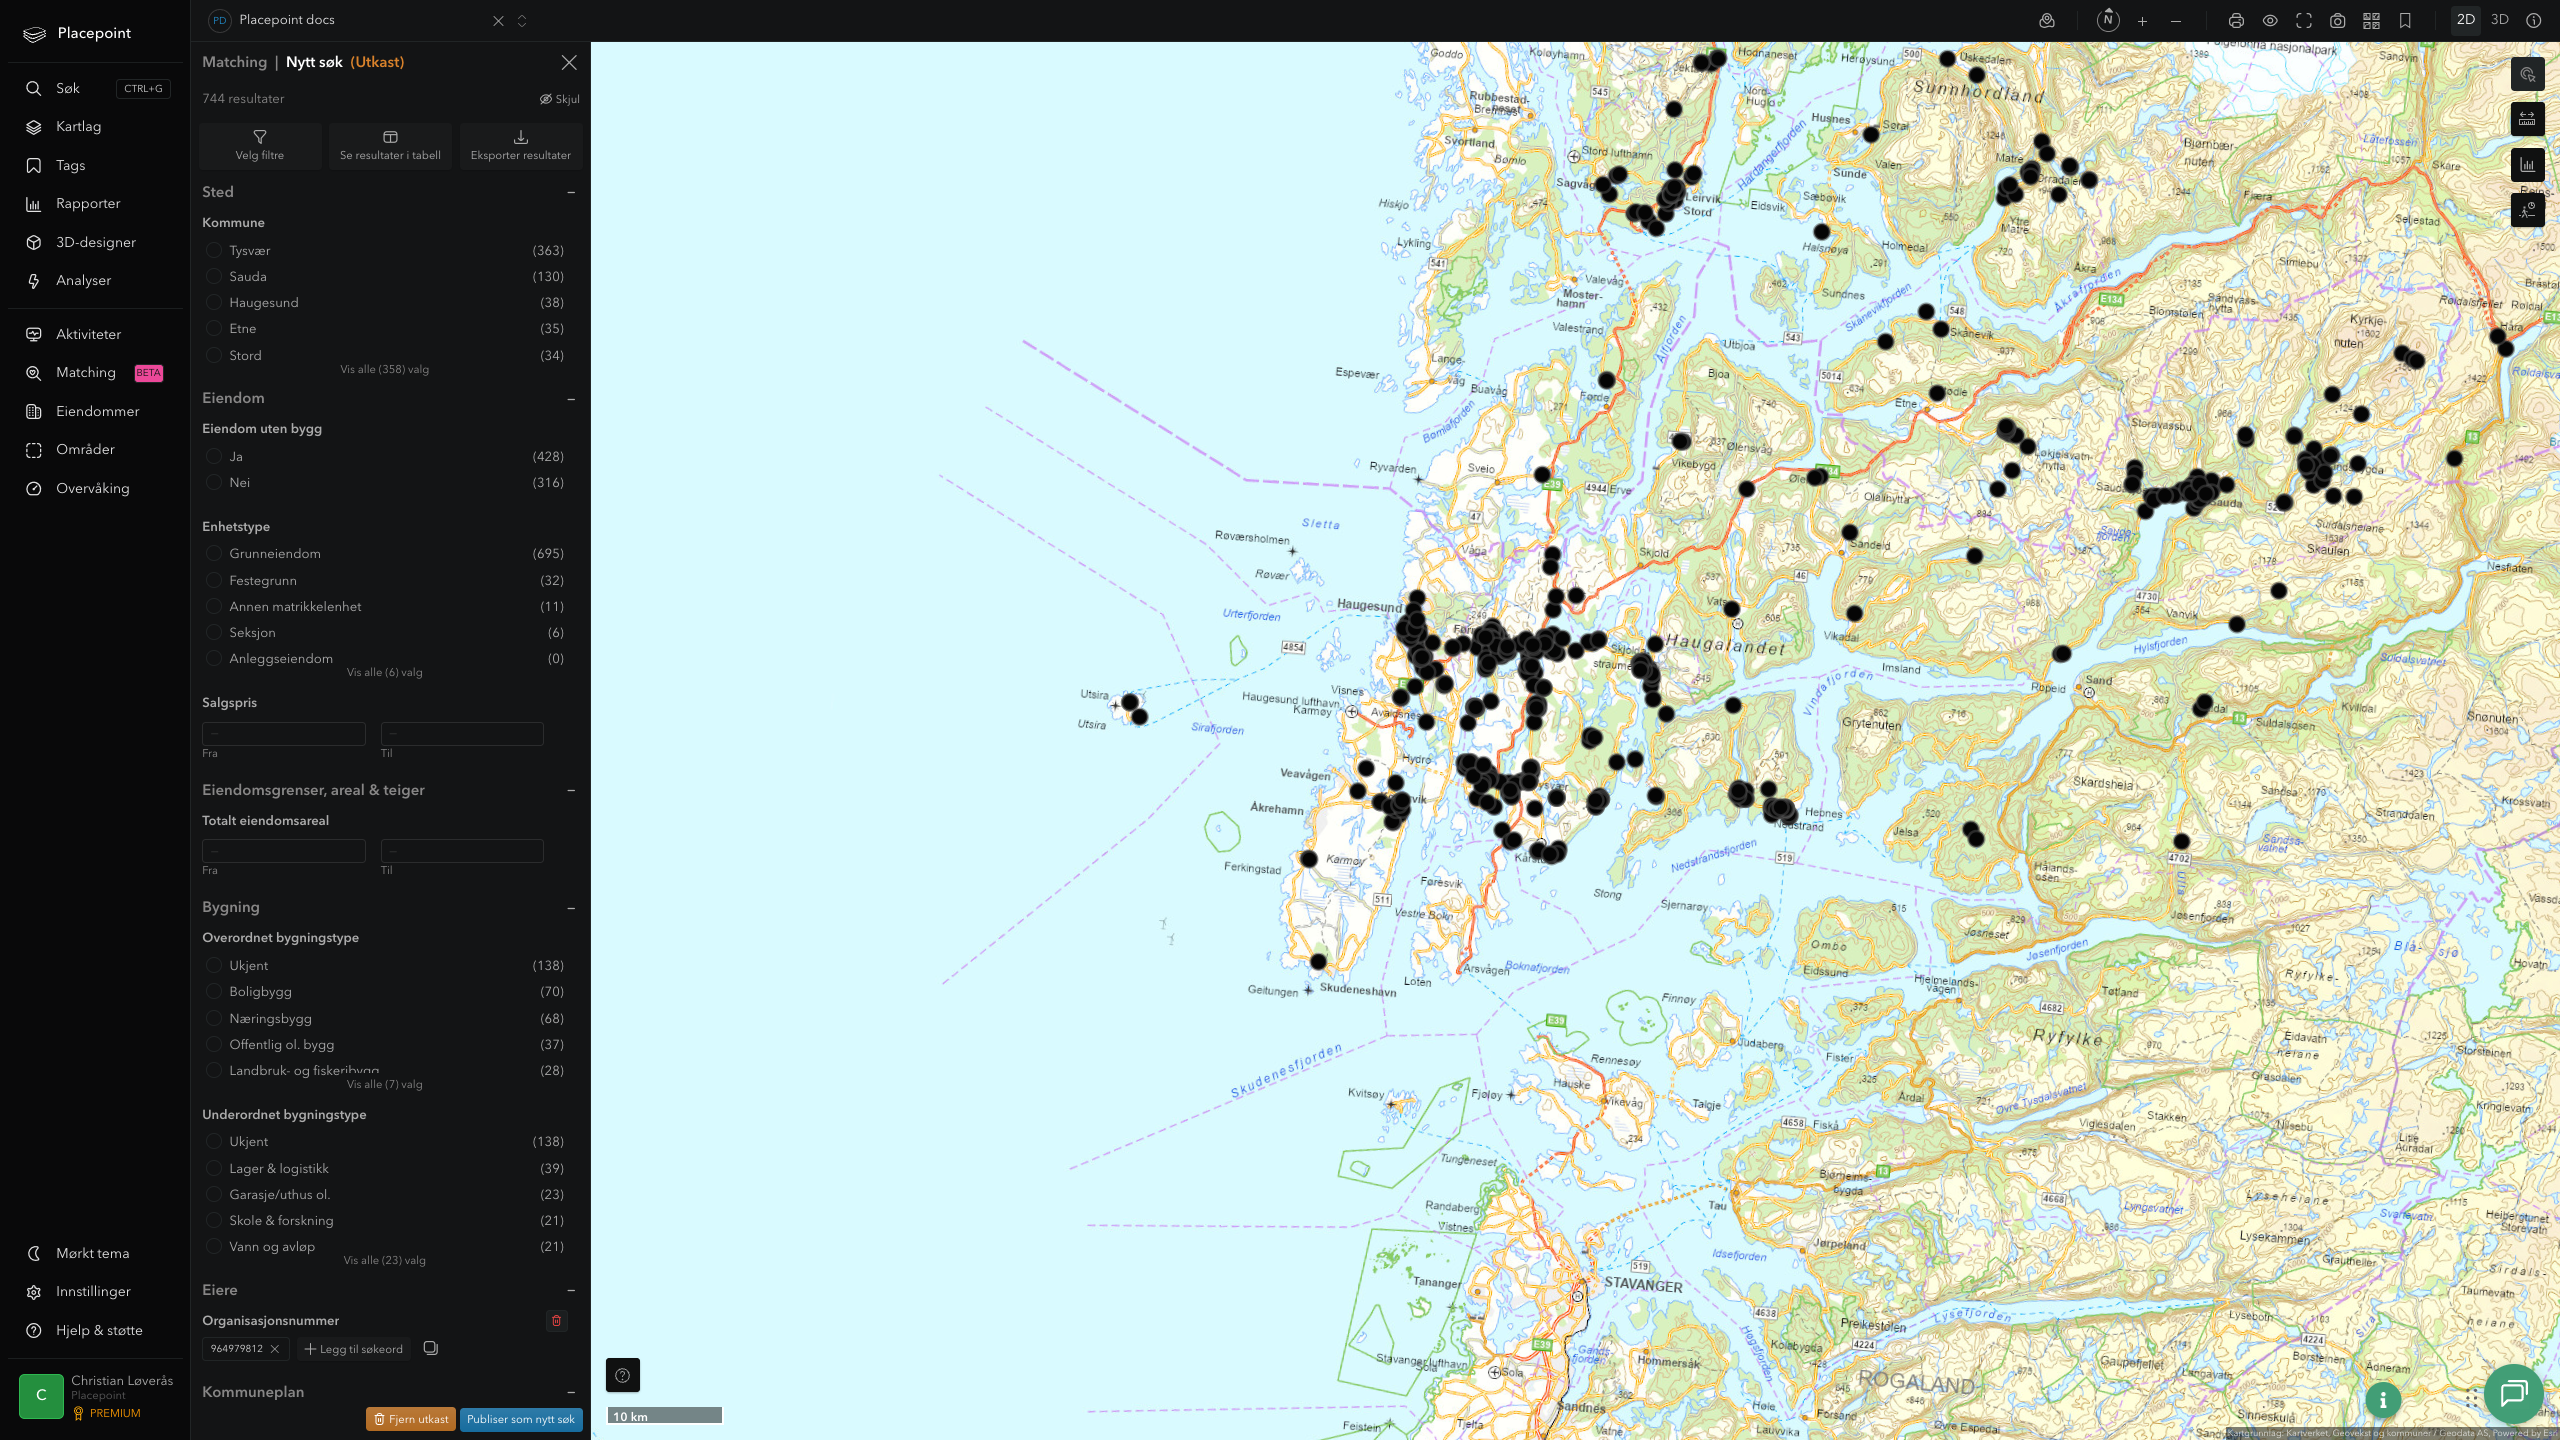Reset map orientation with the north compass
Screen dimensions: 2560x1440
pos(2108,20)
